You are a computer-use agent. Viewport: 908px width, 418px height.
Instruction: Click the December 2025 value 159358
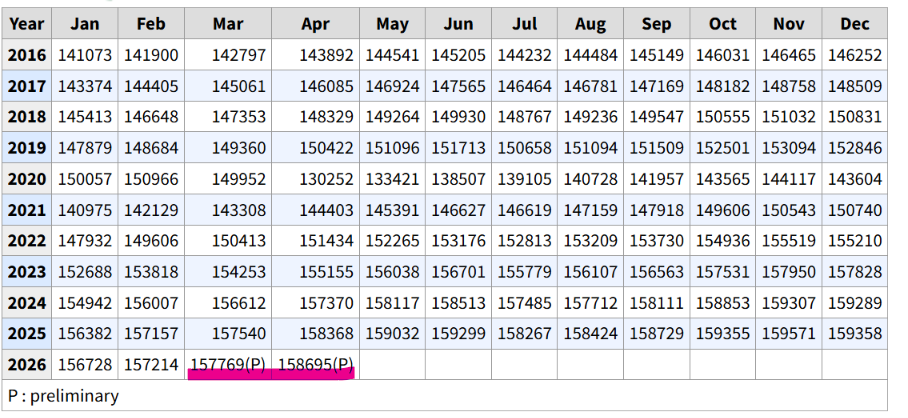[855, 333]
